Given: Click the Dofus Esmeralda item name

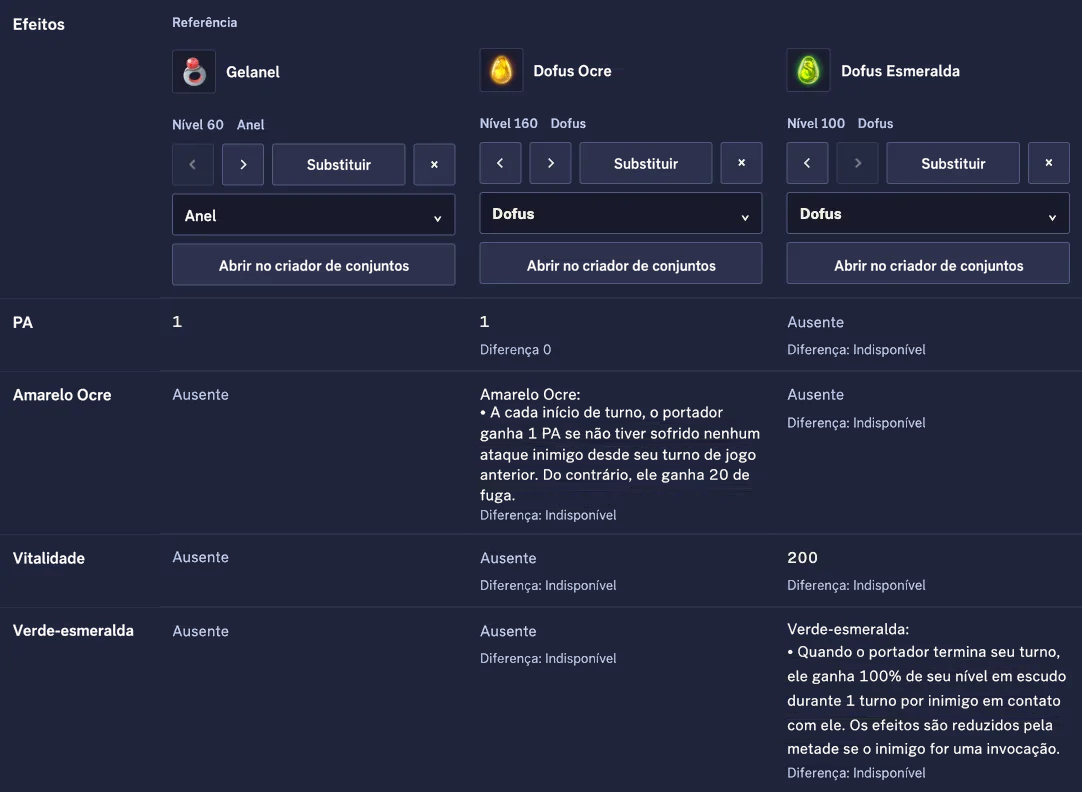Looking at the screenshot, I should (x=900, y=70).
